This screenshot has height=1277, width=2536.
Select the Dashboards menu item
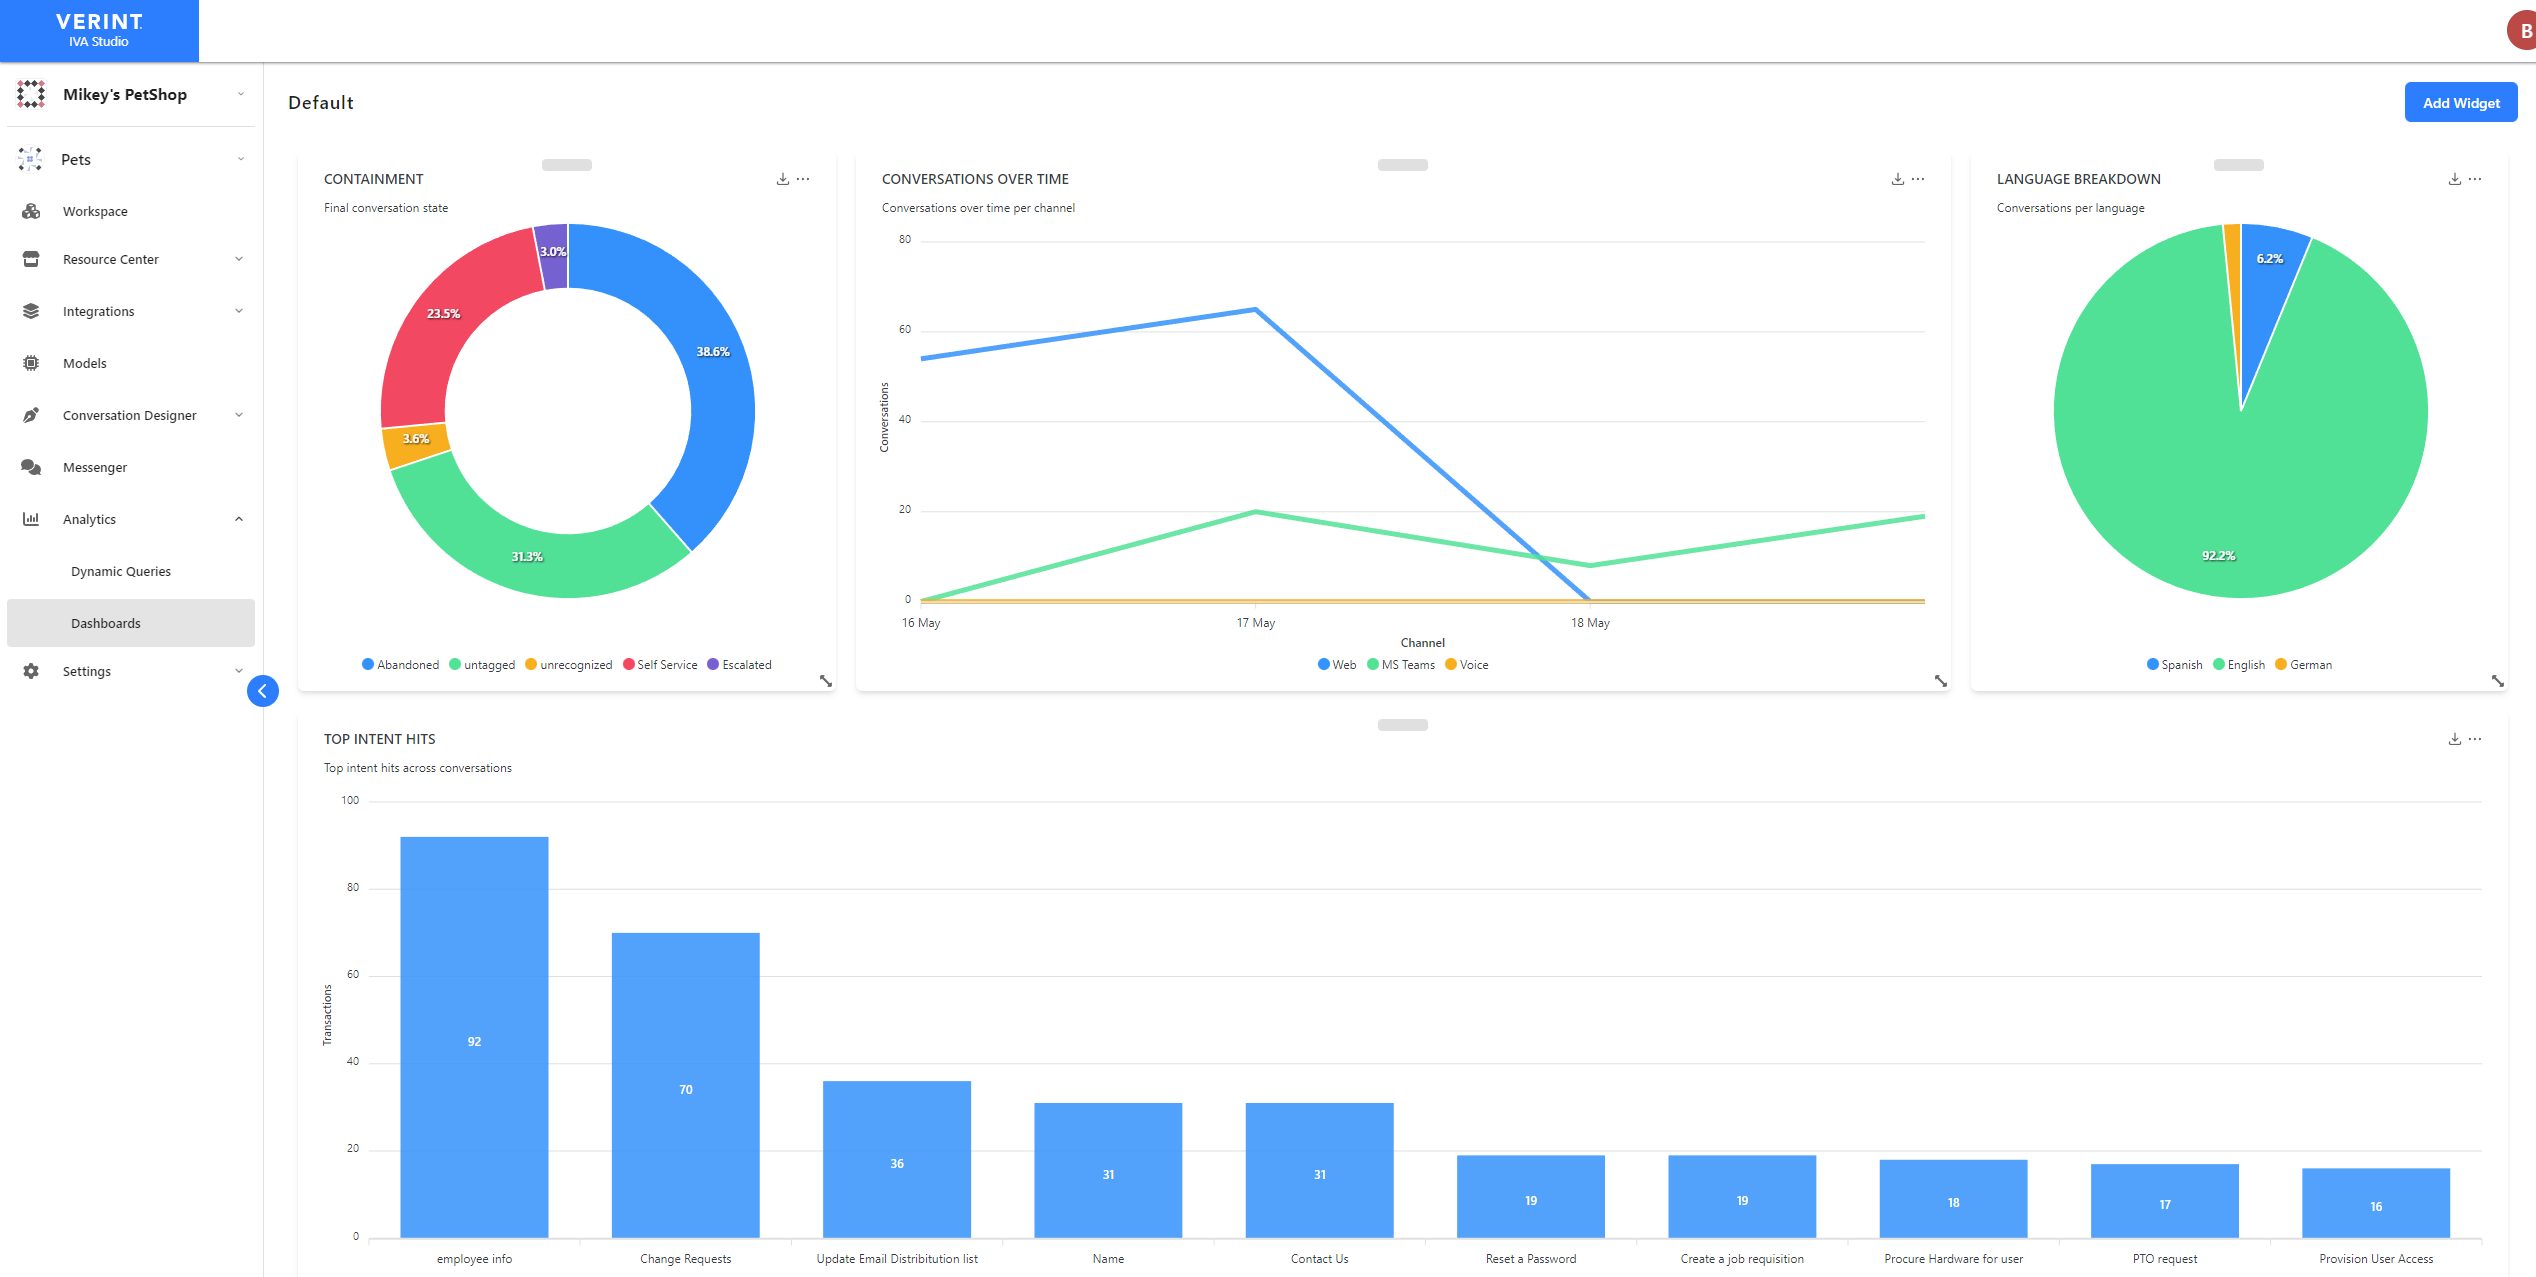[x=106, y=623]
